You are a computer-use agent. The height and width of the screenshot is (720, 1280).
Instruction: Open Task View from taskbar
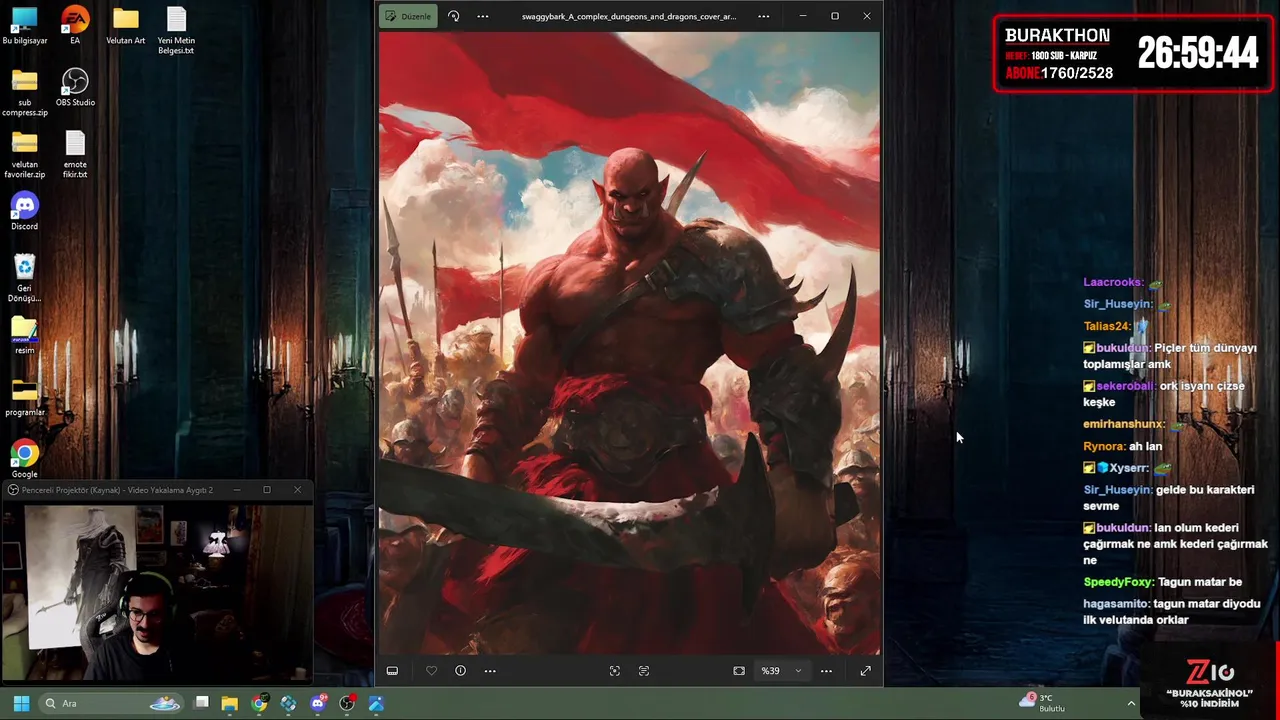(201, 703)
